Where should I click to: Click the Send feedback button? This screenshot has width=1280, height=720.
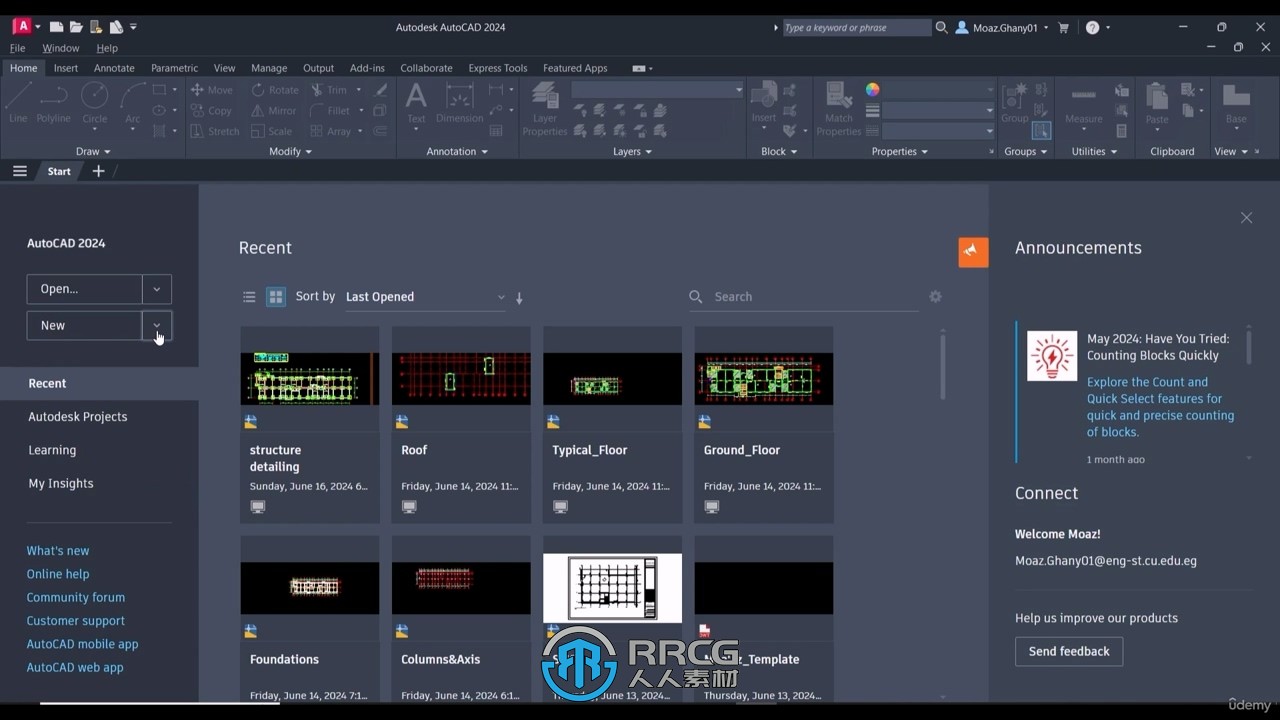pyautogui.click(x=1069, y=651)
